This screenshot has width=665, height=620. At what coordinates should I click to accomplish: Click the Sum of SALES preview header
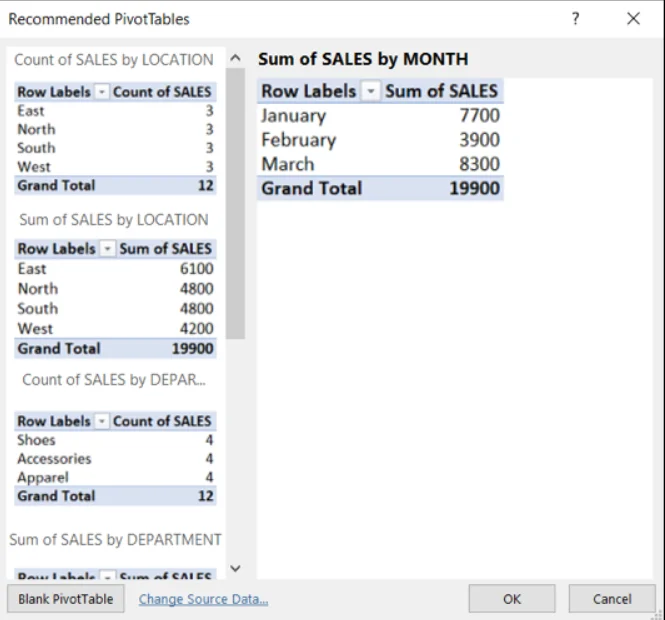tap(441, 91)
